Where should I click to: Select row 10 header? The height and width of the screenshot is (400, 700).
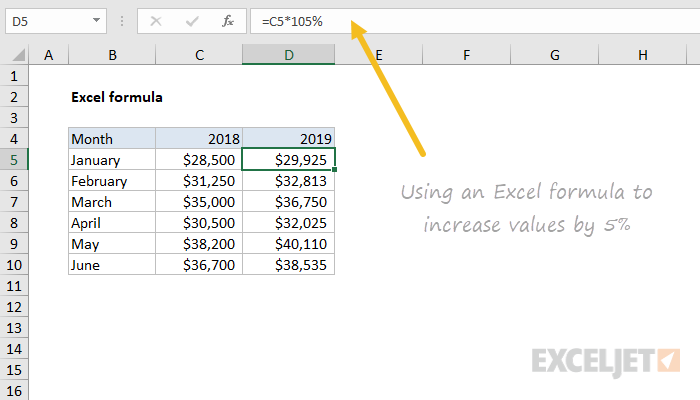click(14, 265)
